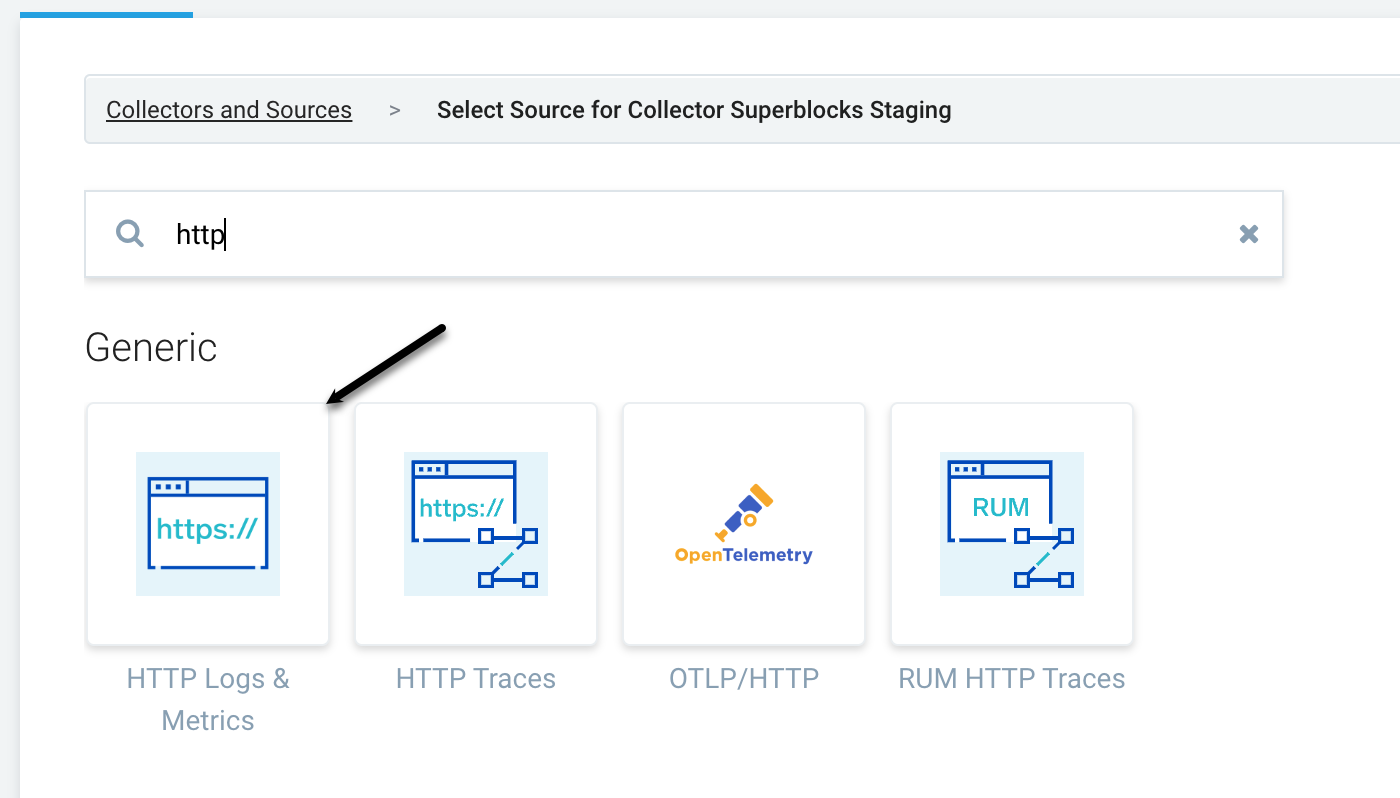Viewport: 1400px width, 798px height.
Task: Navigate back via Collectors and Sources link
Action: click(x=228, y=109)
